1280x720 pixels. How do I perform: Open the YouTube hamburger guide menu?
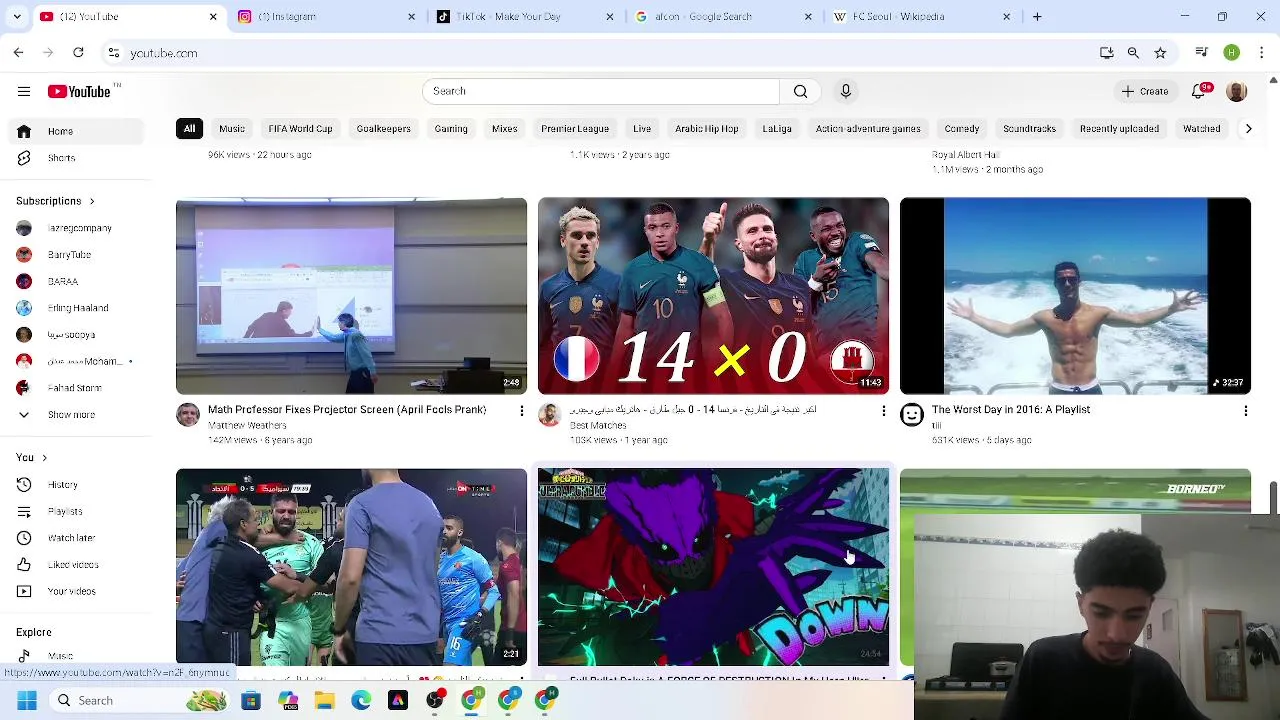(24, 91)
